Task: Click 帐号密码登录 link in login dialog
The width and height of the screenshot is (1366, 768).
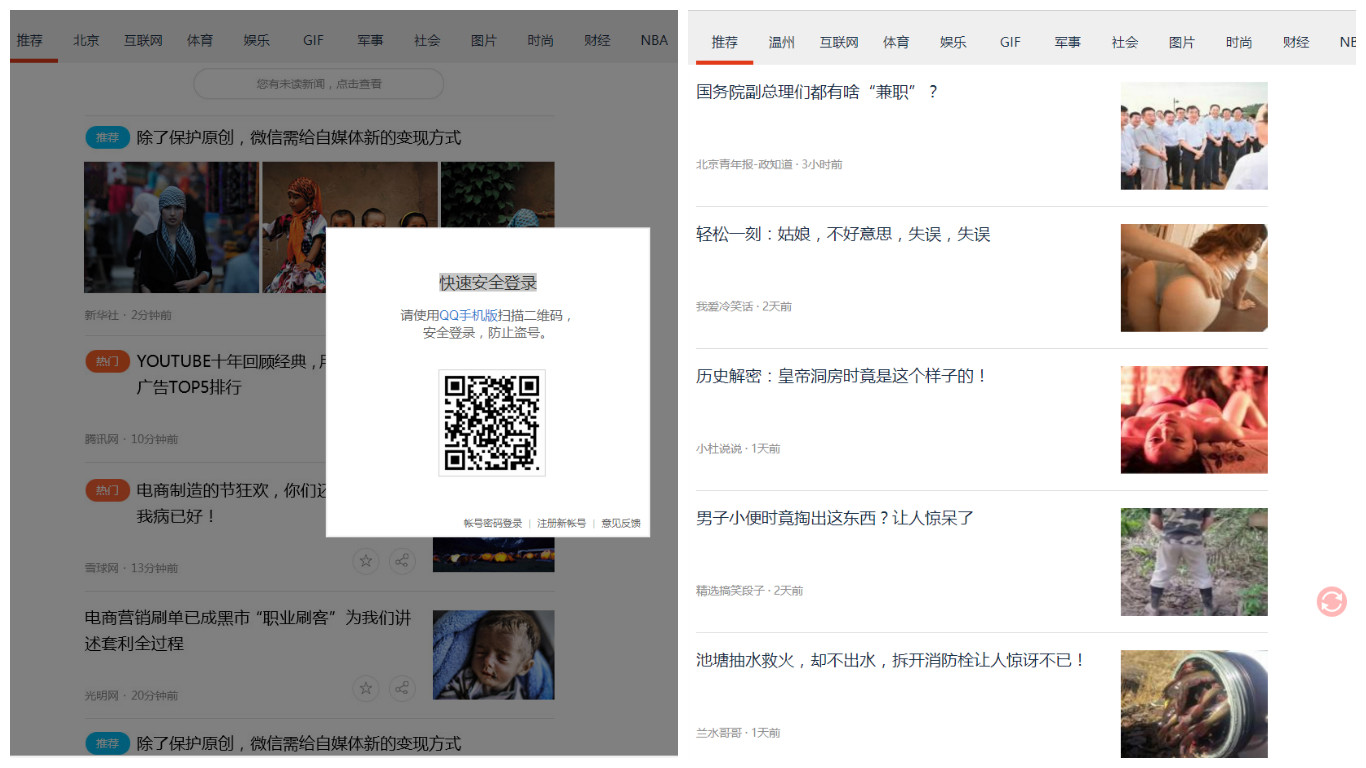Action: tap(492, 523)
